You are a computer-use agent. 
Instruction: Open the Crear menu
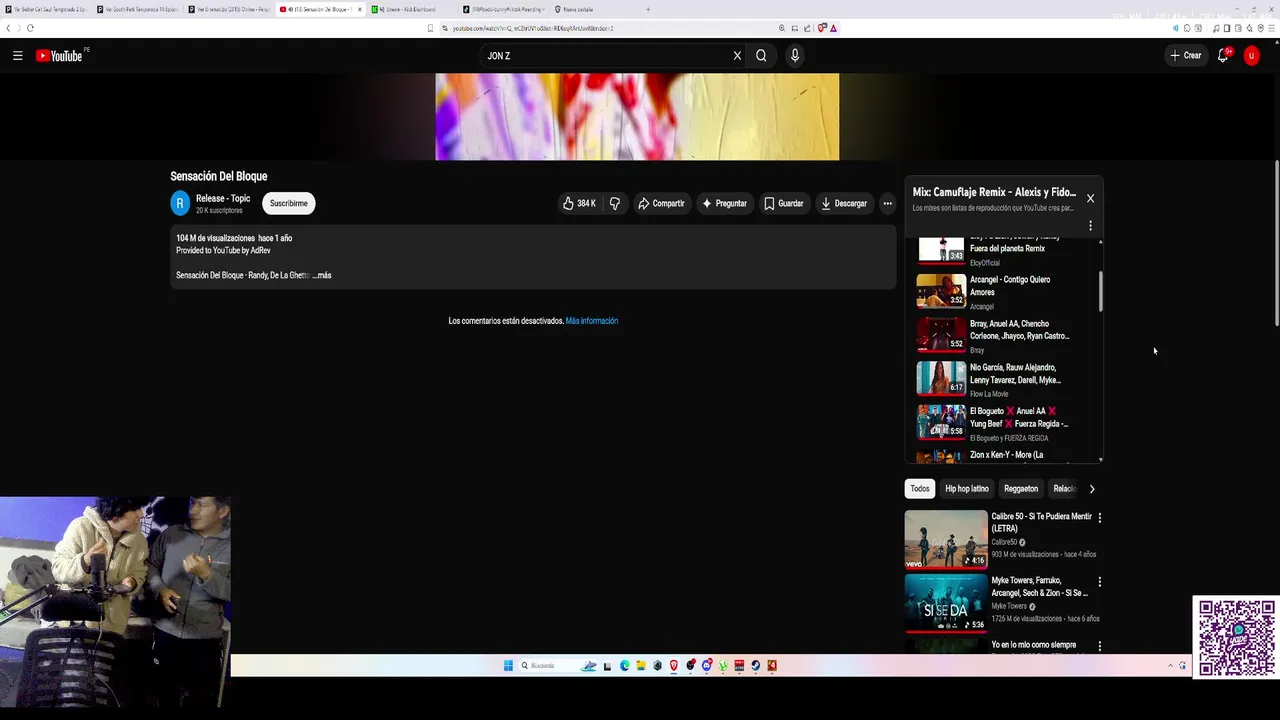click(1185, 56)
